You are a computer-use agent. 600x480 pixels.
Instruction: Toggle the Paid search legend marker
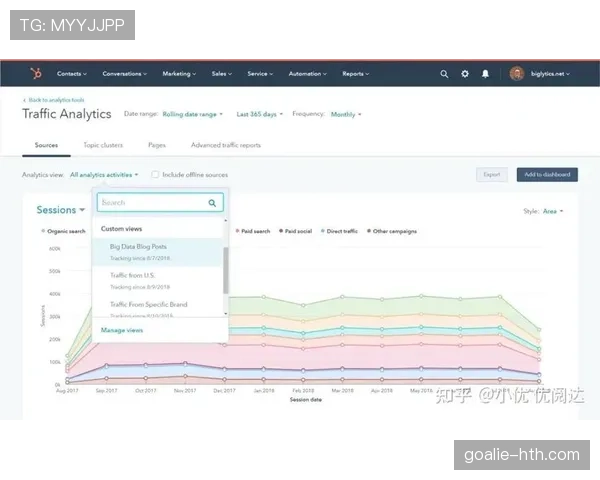[238, 231]
